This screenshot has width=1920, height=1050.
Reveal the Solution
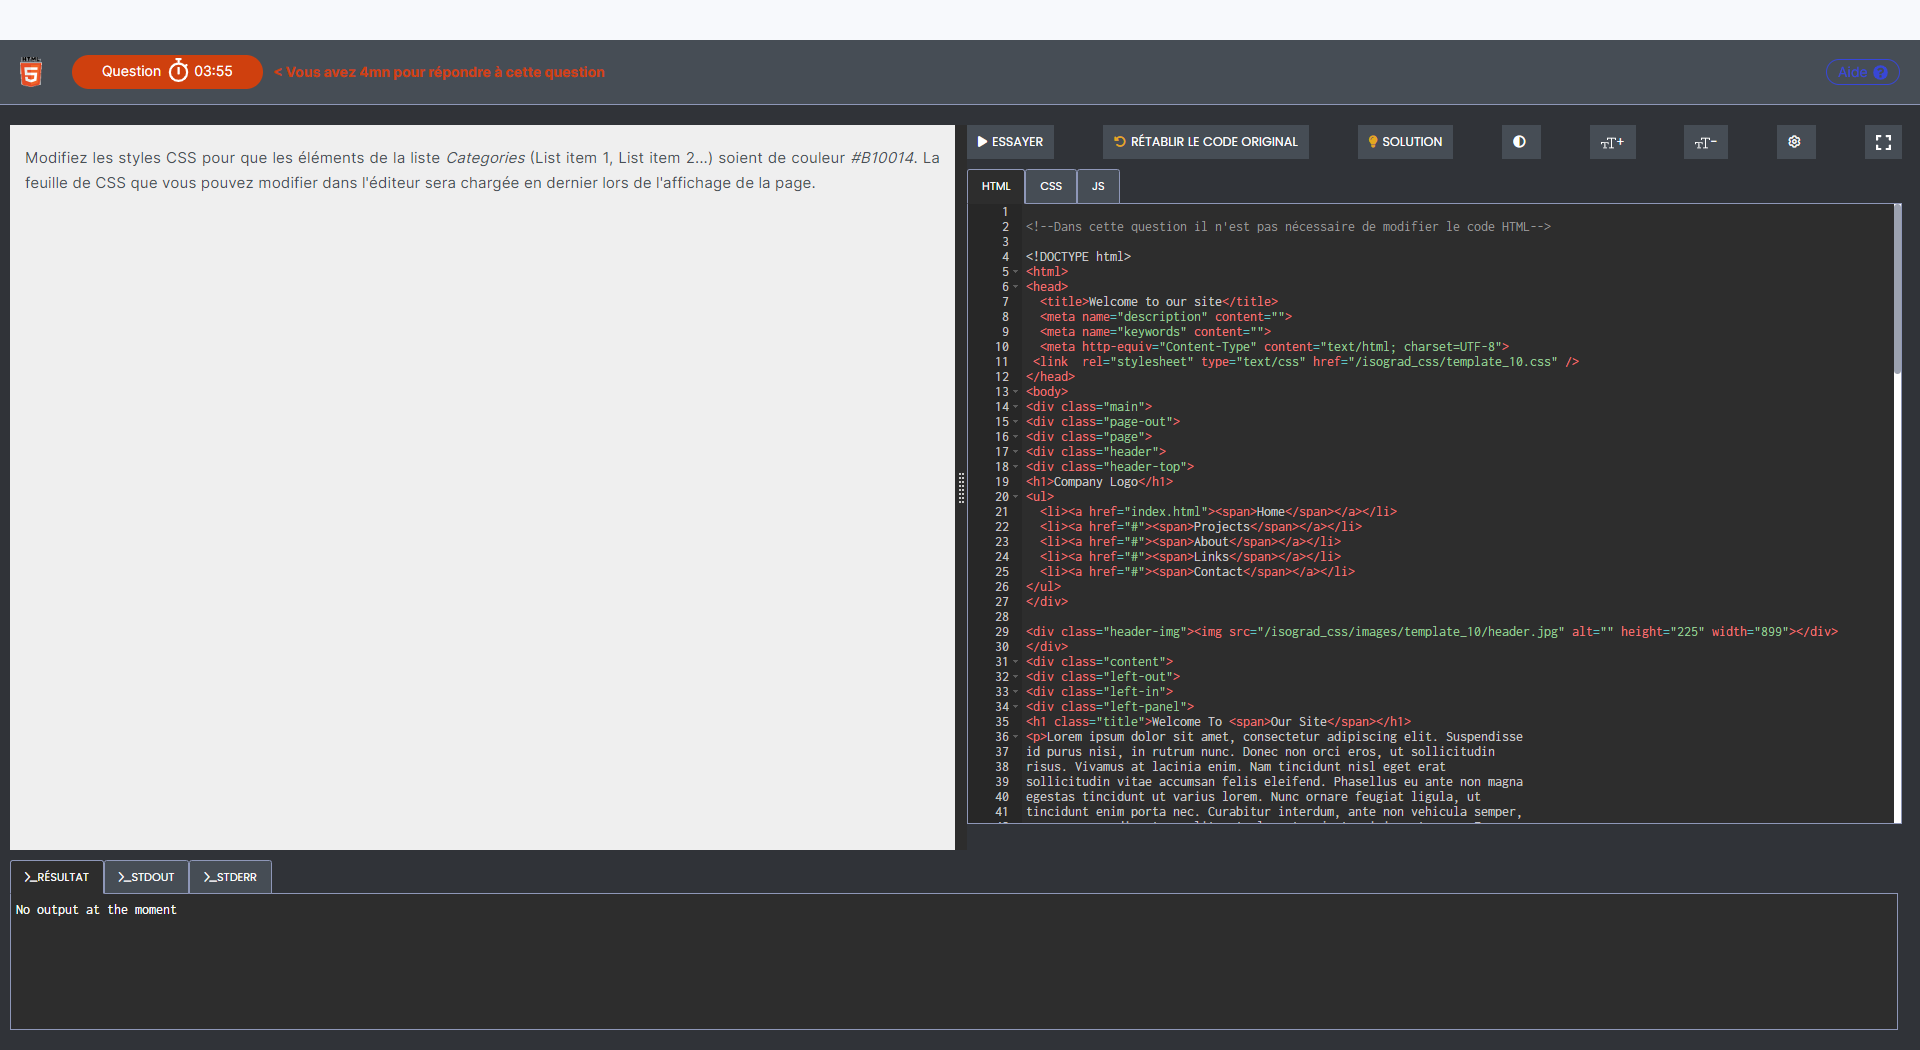click(1405, 142)
